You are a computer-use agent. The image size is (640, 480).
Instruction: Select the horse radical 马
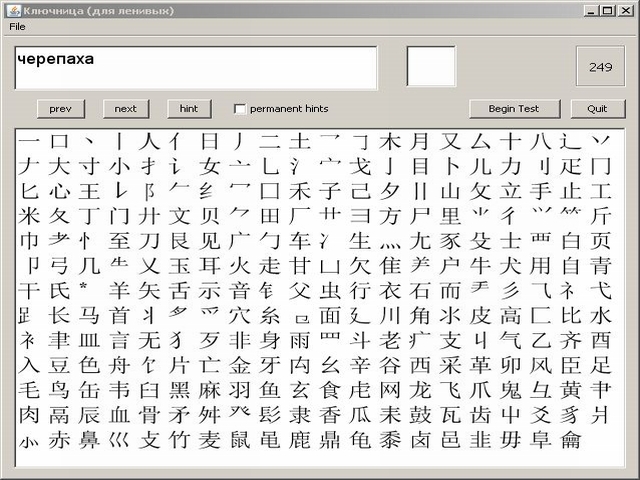coord(89,316)
